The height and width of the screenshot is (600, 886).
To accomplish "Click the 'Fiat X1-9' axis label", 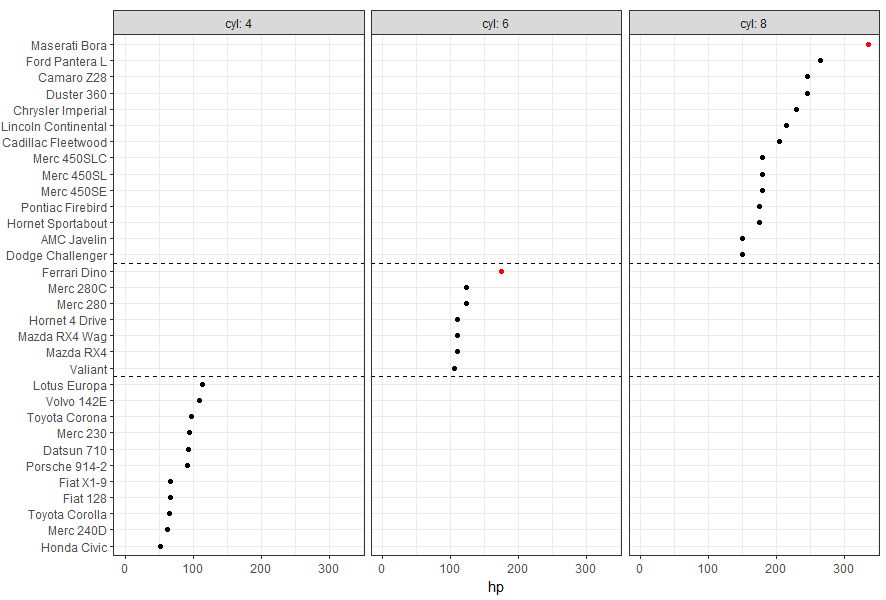I will (82, 482).
